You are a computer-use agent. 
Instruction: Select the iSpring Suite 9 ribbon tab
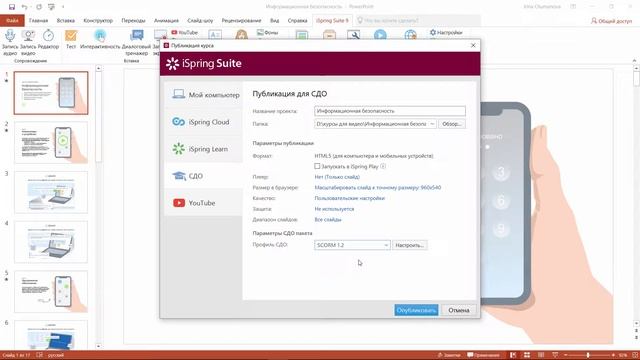pos(332,20)
